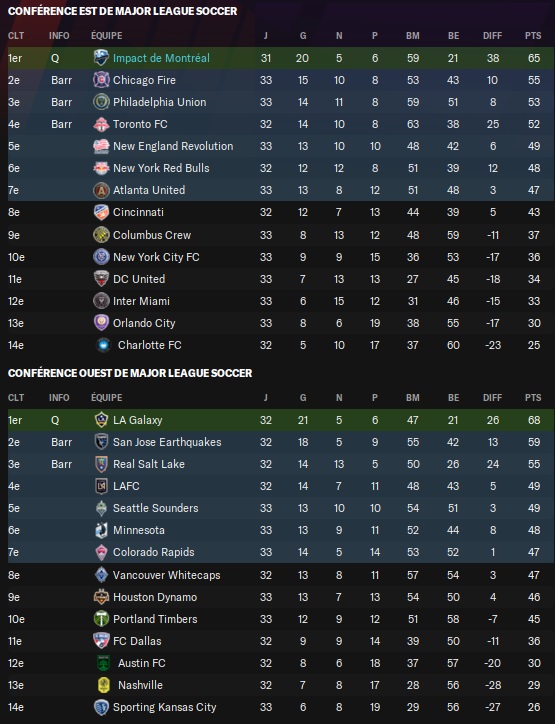This screenshot has width=555, height=724.
Task: Open the Orlando City team icon
Action: (101, 323)
